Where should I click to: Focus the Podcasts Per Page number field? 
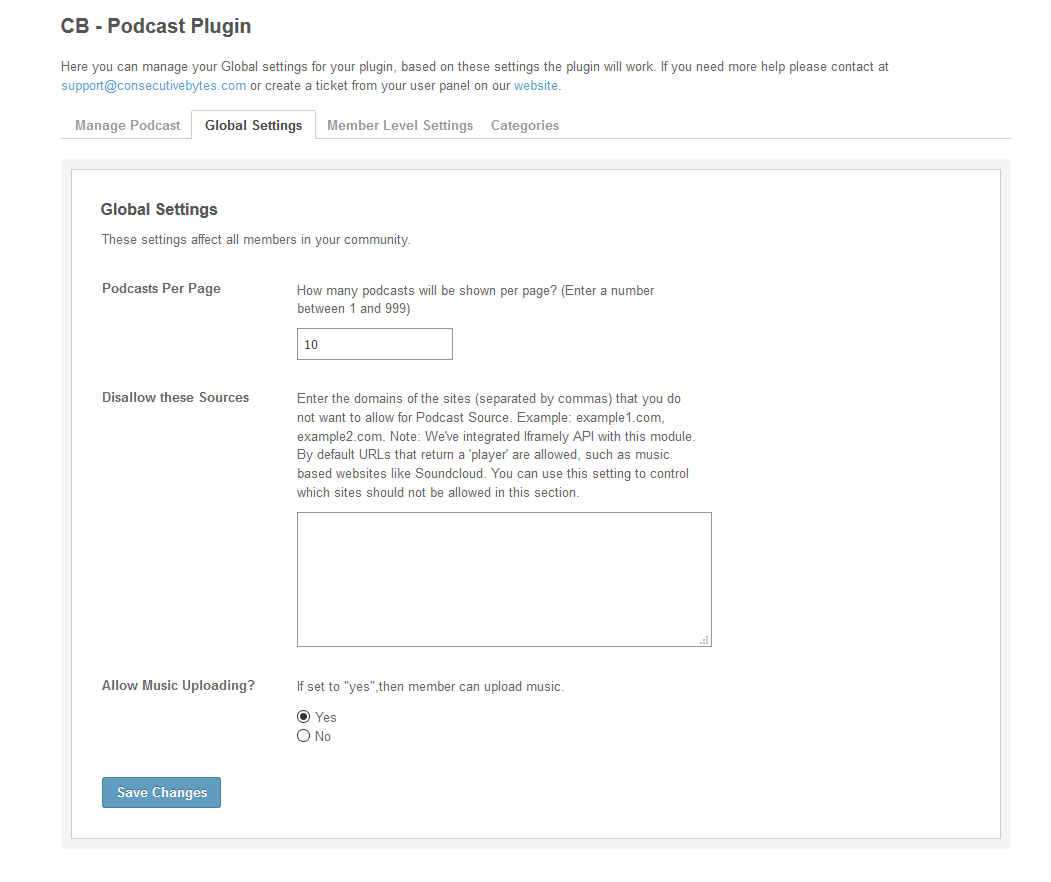point(374,344)
